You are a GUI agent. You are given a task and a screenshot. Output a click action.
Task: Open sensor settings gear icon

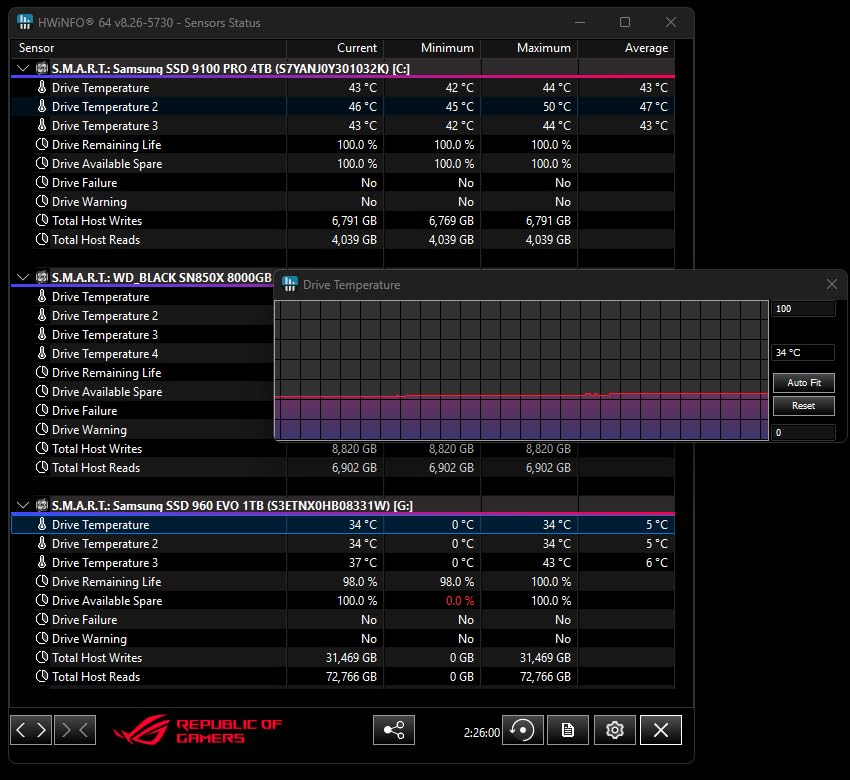pyautogui.click(x=614, y=730)
